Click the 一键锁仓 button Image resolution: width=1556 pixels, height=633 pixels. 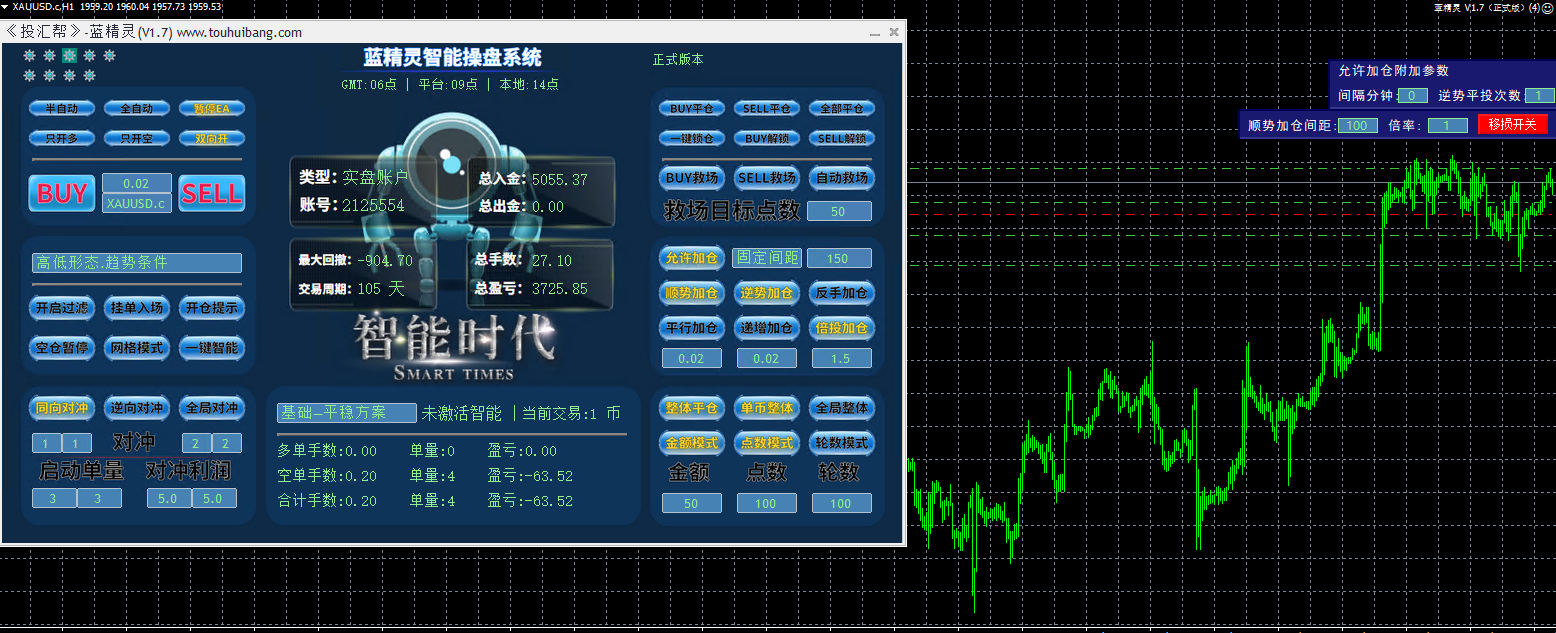692,138
